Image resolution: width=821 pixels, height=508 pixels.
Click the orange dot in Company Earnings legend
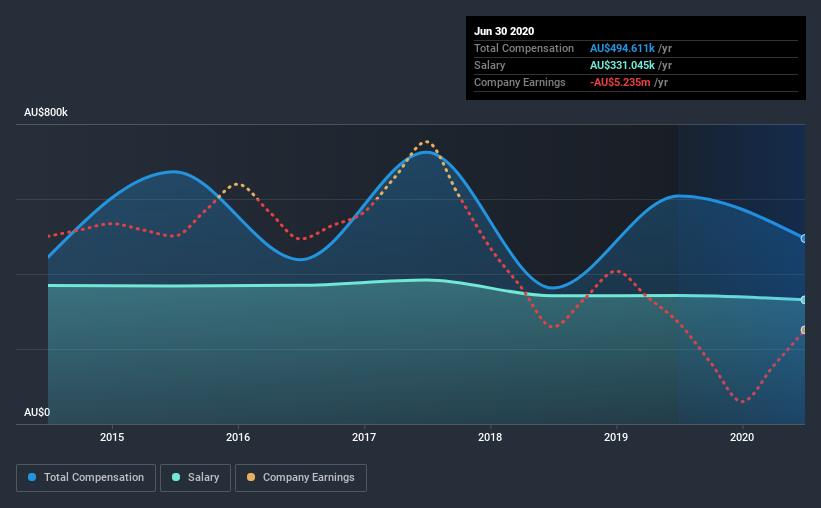(251, 477)
